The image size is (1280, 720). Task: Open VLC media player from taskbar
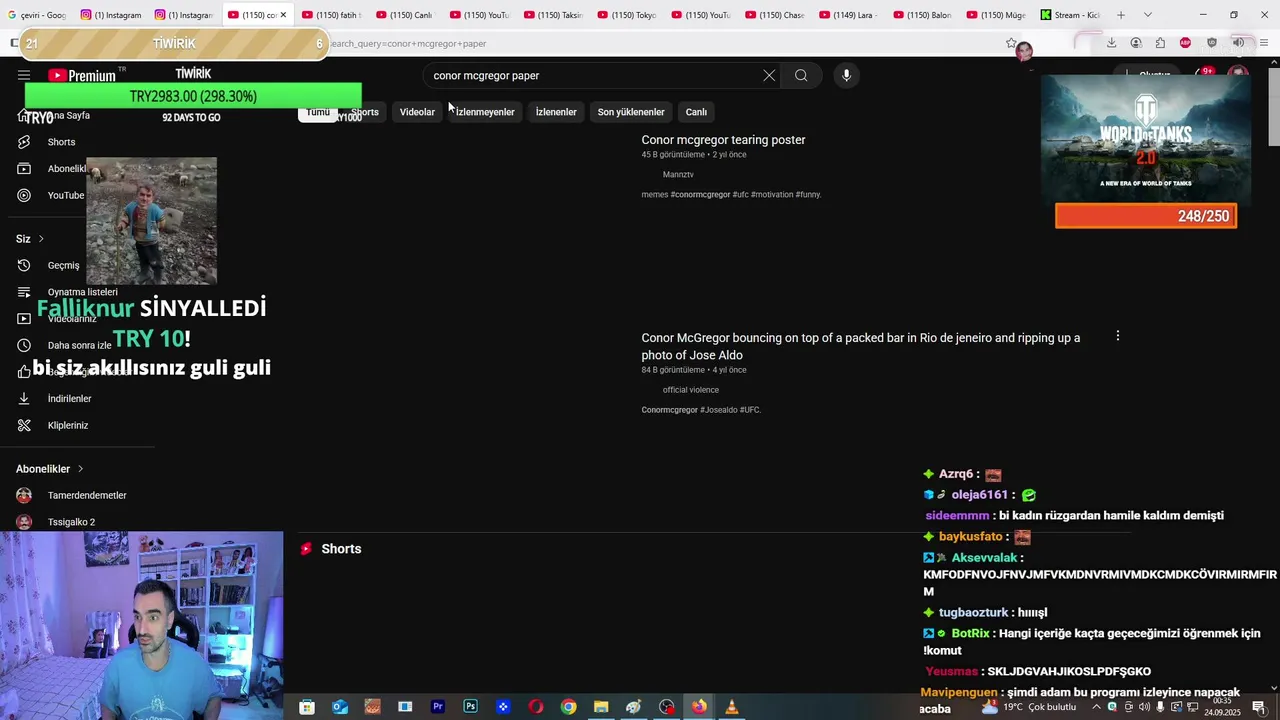[x=732, y=707]
